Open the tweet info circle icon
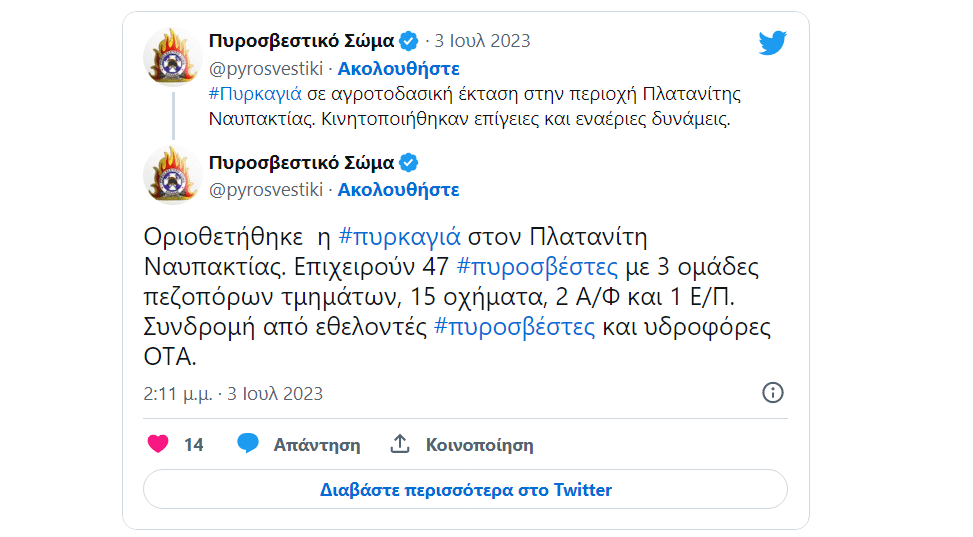973x537 pixels. (x=773, y=392)
